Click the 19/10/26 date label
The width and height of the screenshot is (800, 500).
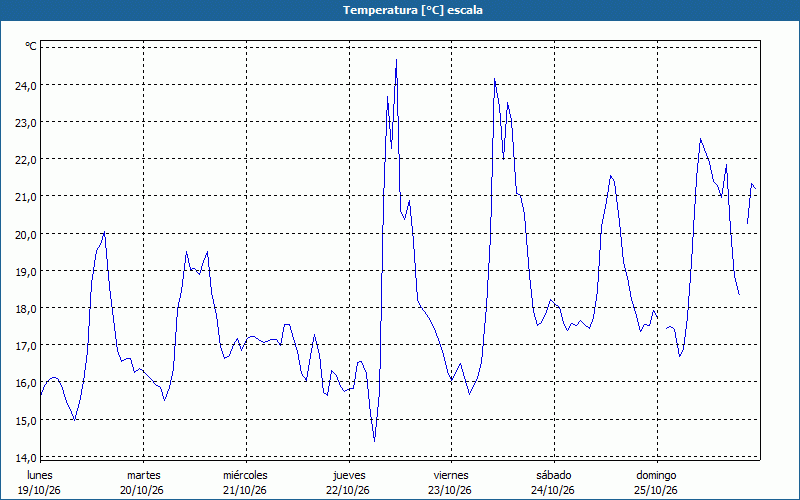tap(39, 490)
